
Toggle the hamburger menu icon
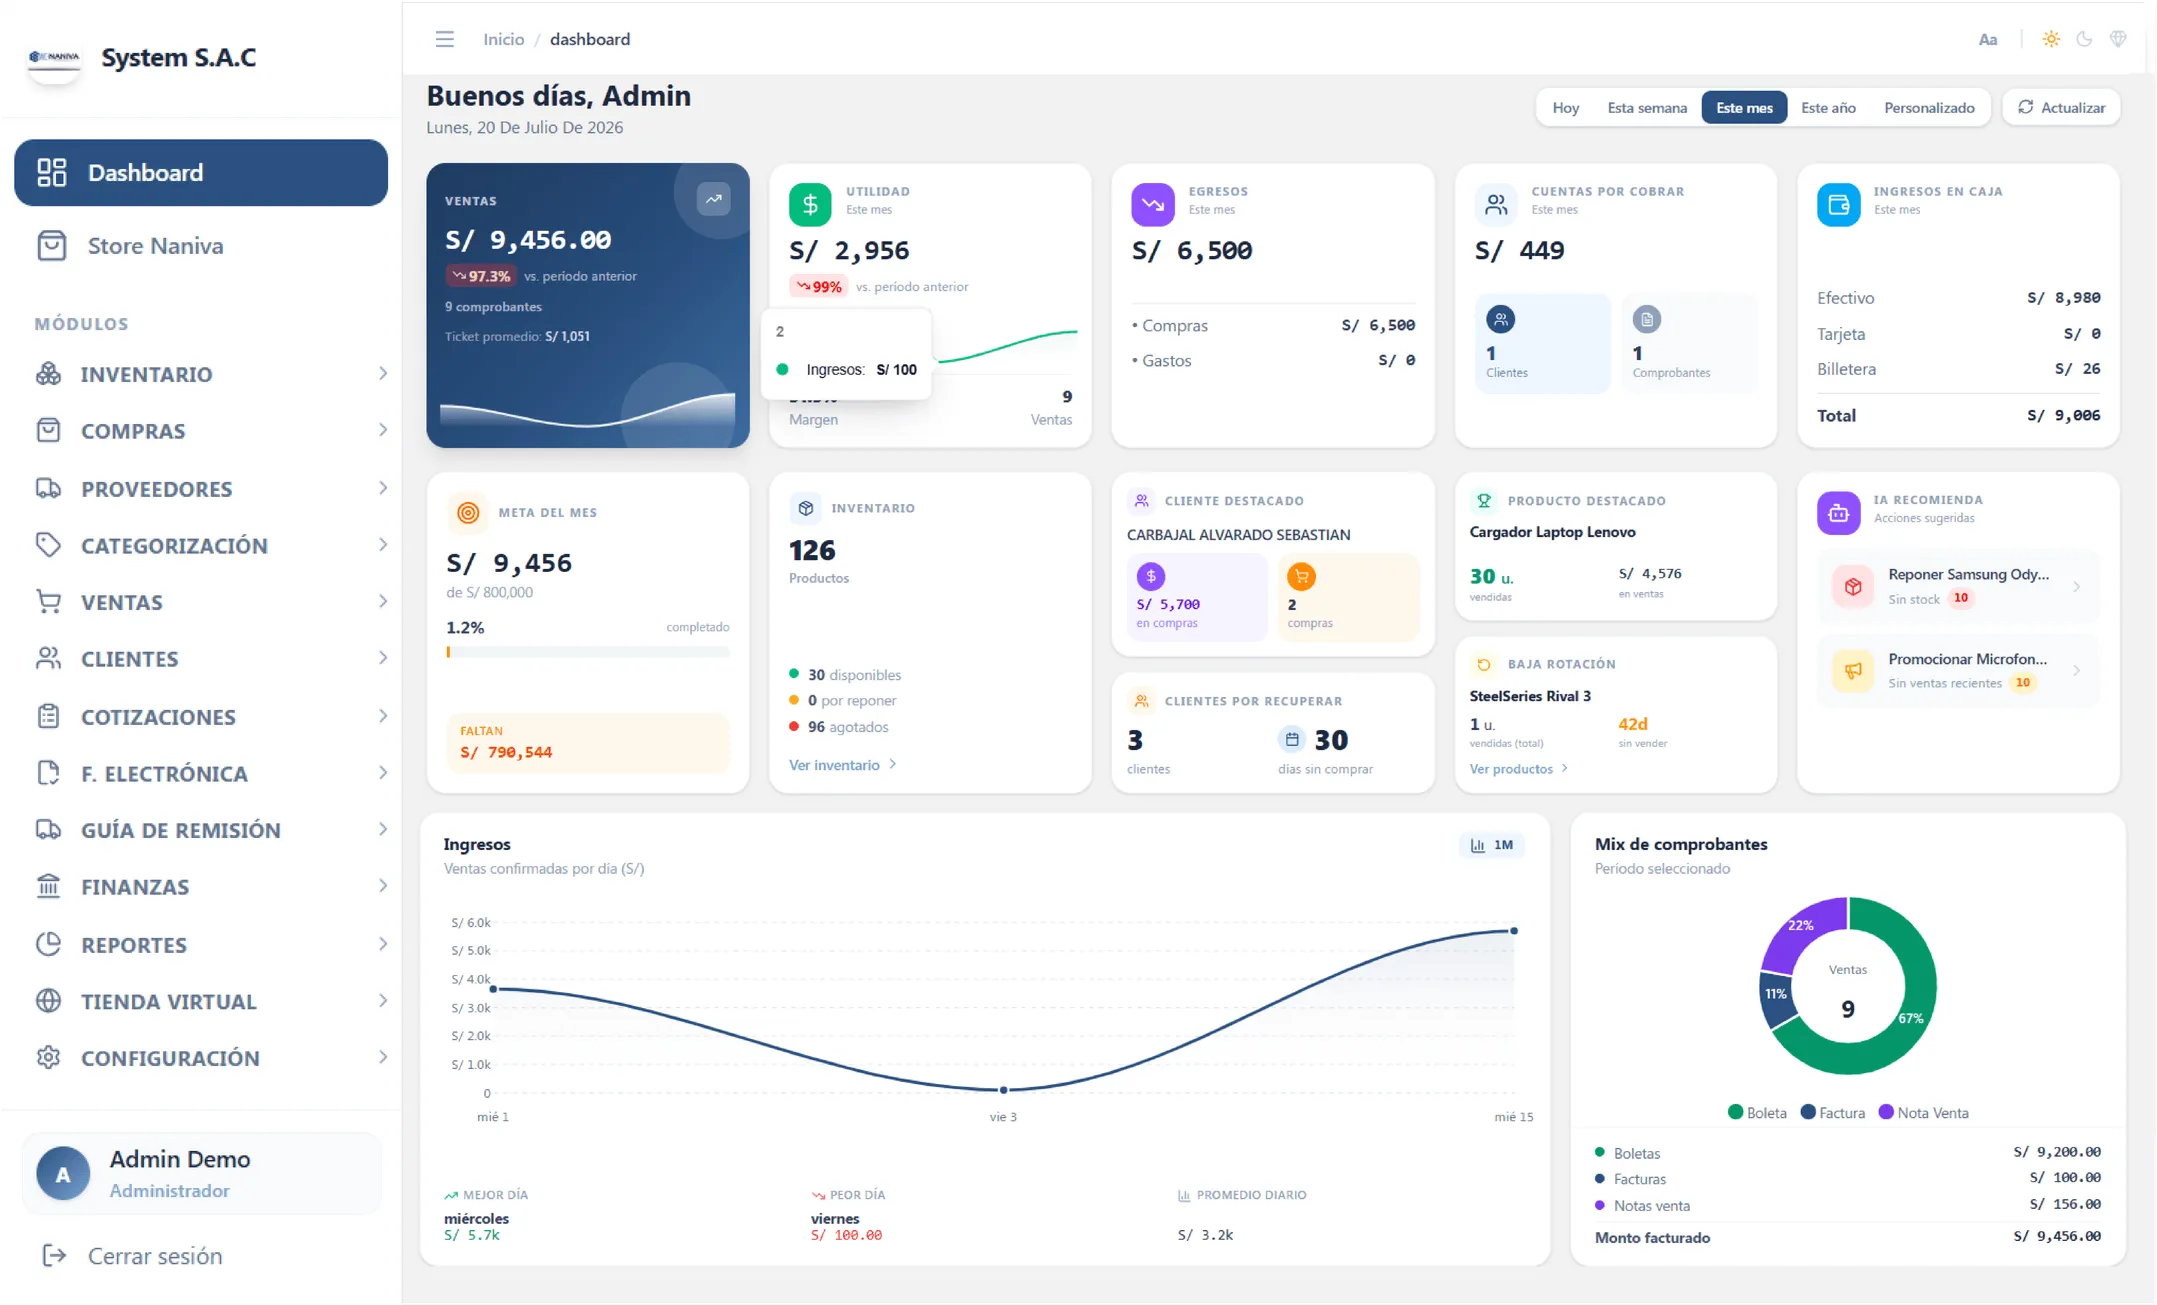point(444,39)
